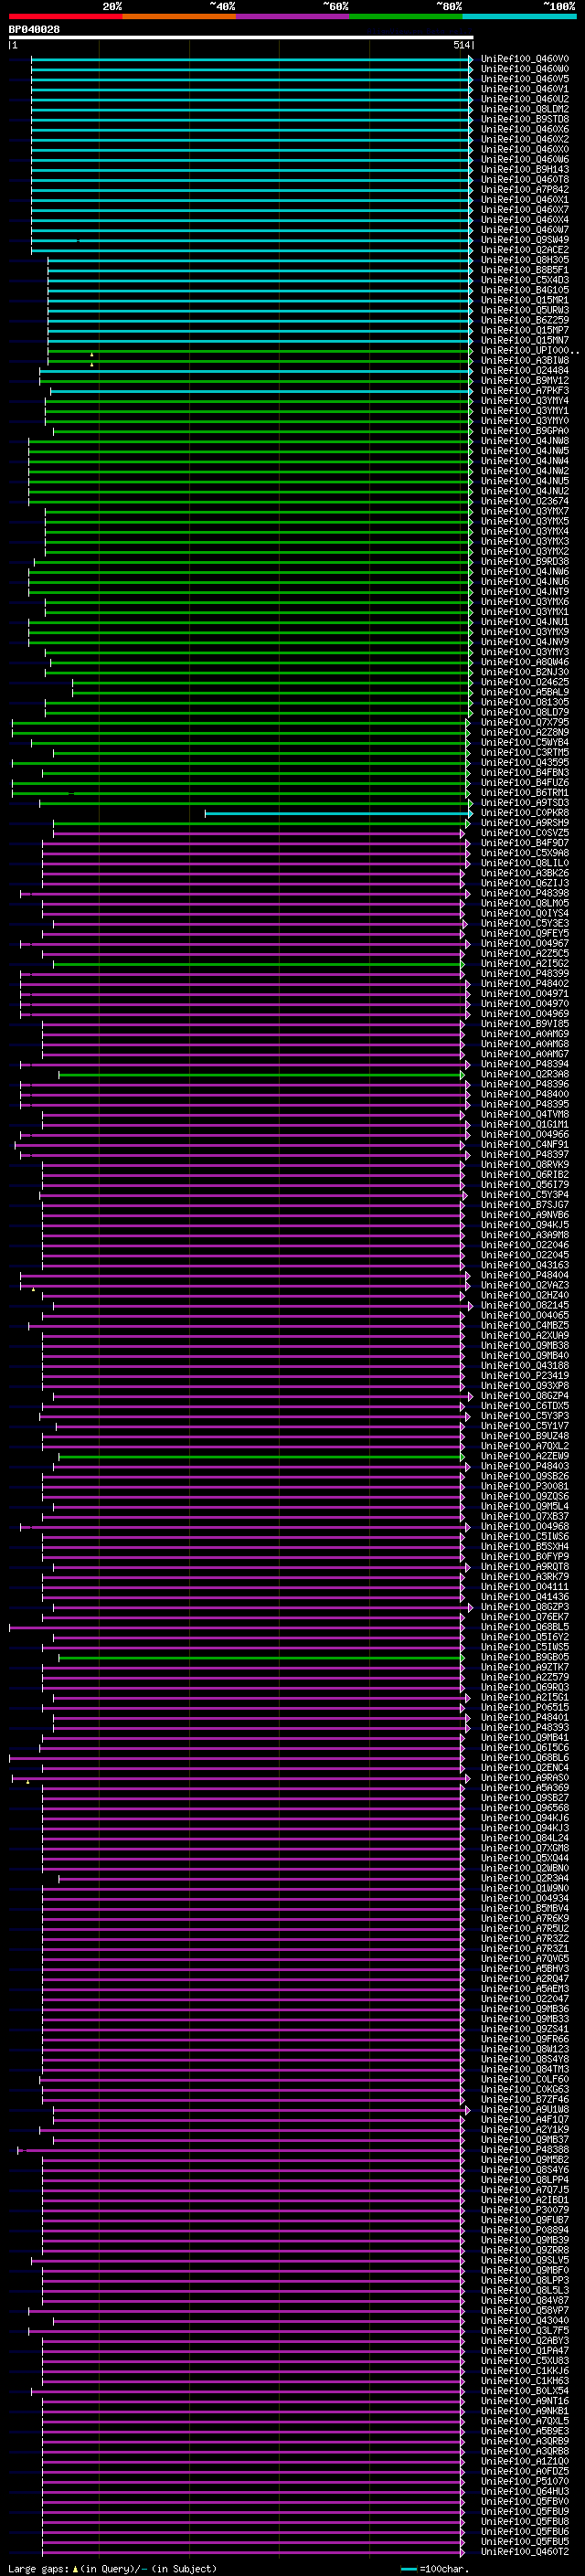Click the UniRef100_C0SVZ5 label
Viewport: 585px width, 2576px height.
[x=525, y=833]
